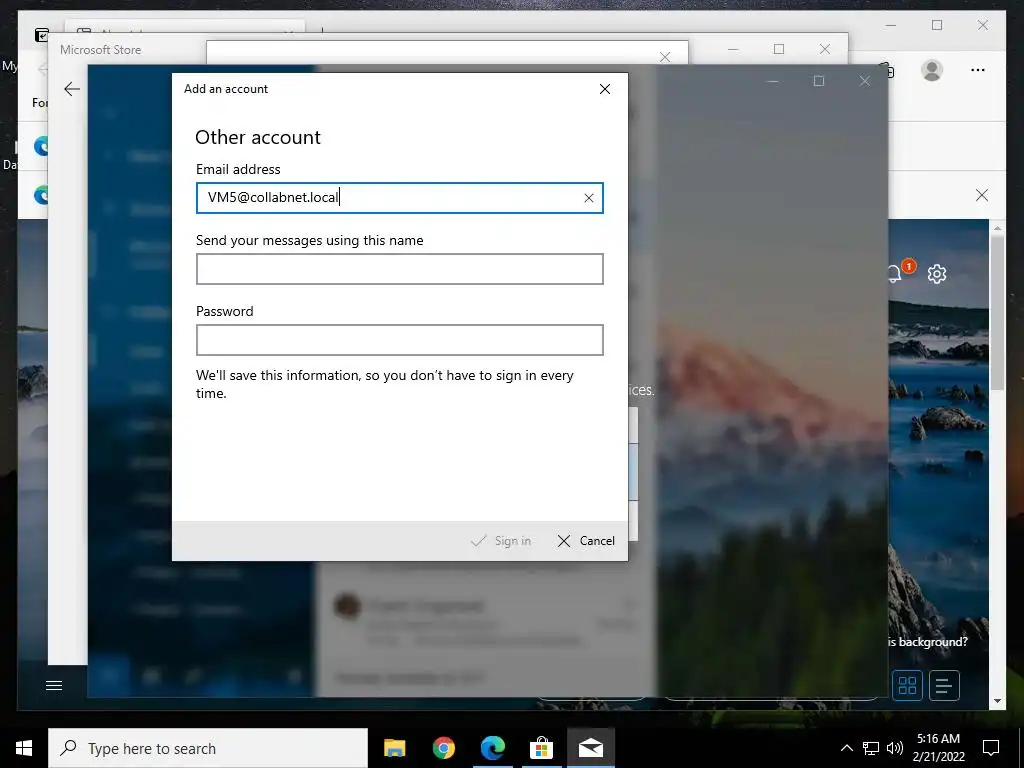Open the Edge settings gear on new tab page
Viewport: 1024px width, 768px height.
click(937, 274)
